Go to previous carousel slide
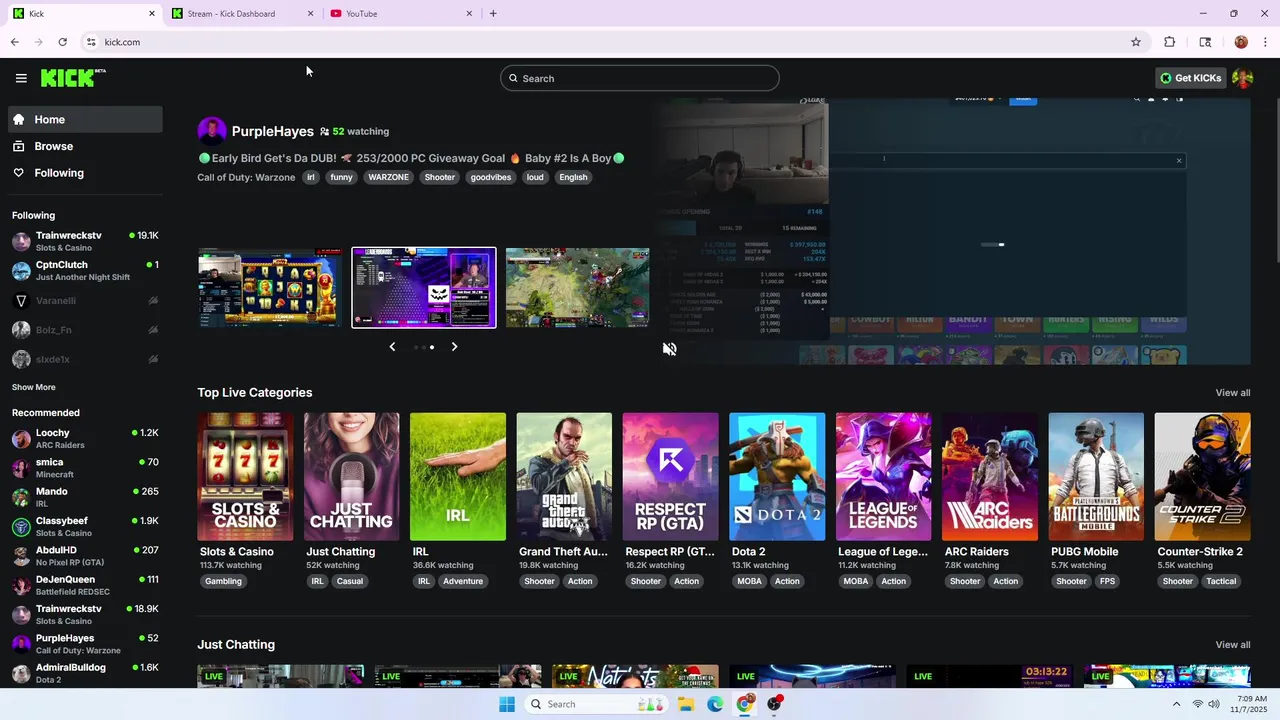1280x720 pixels. click(x=392, y=347)
